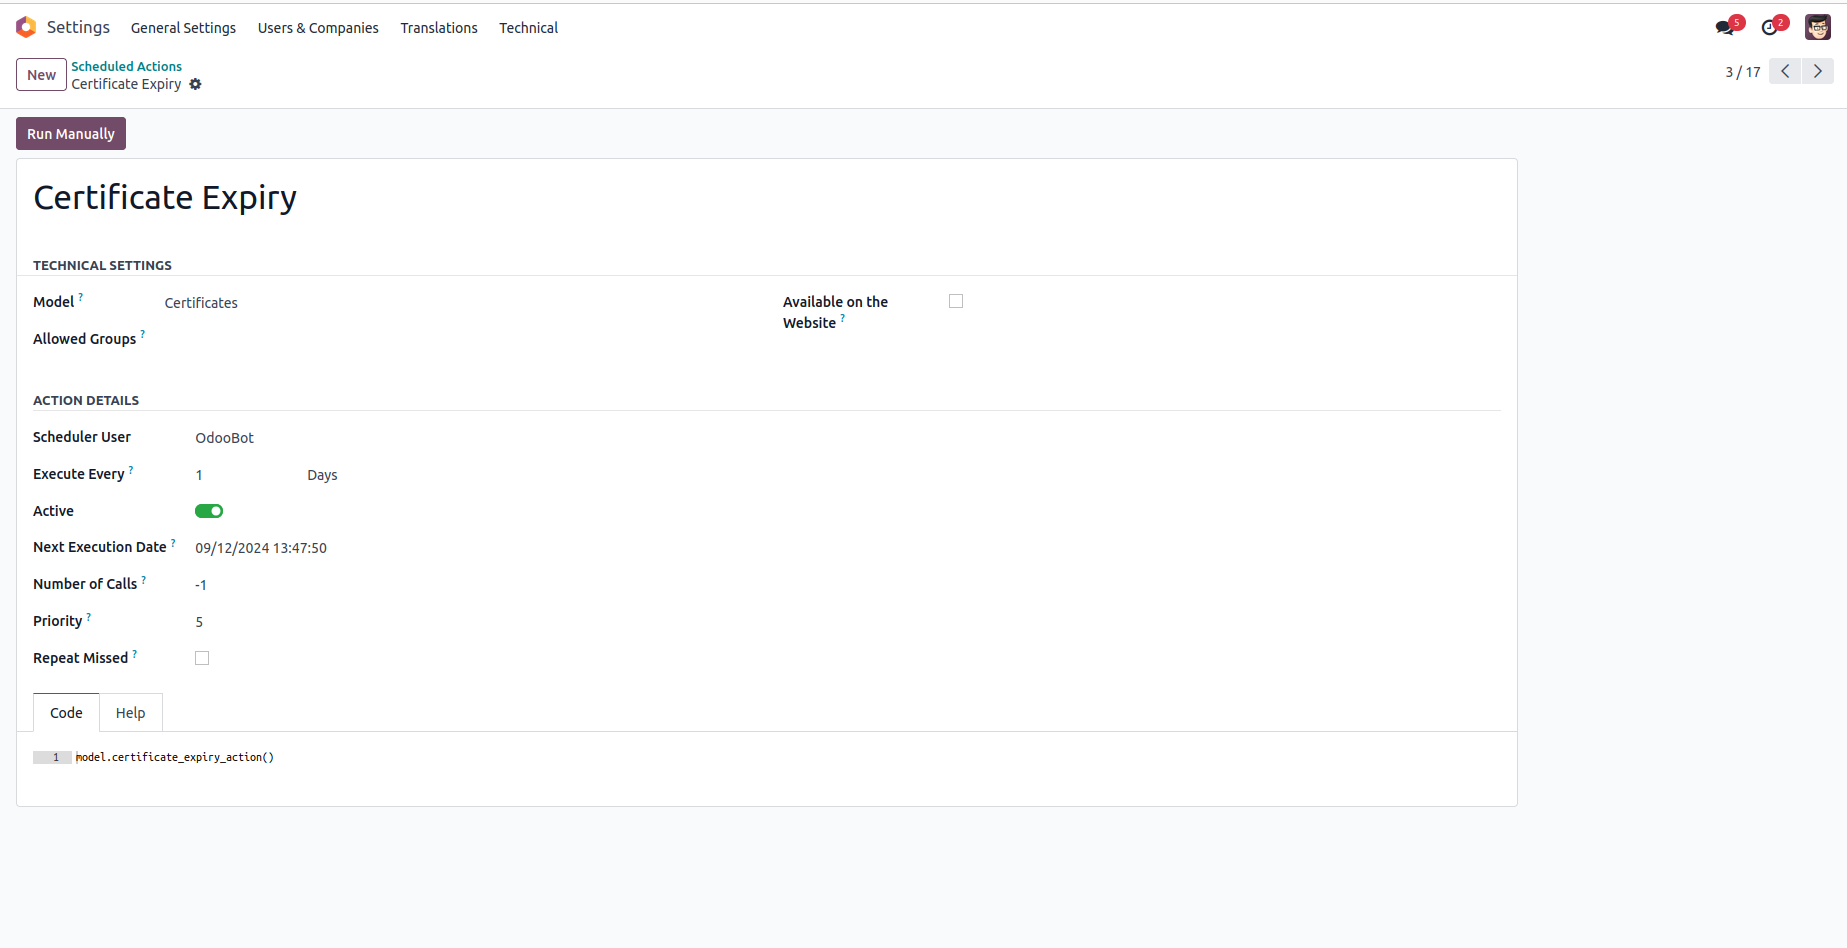Click the code editor line model.certificate_expiry_action()
The image size is (1847, 948).
(175, 757)
